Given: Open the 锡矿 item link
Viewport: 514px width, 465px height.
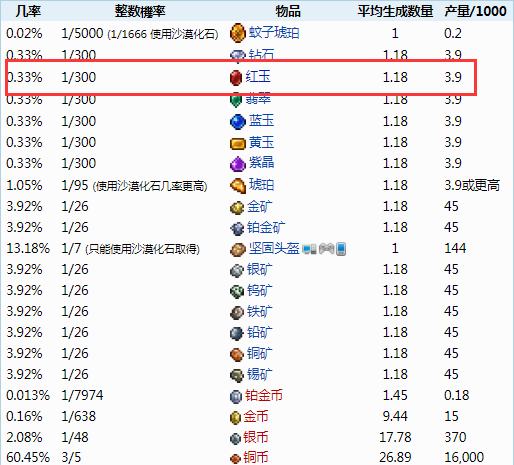Looking at the screenshot, I should 260,374.
